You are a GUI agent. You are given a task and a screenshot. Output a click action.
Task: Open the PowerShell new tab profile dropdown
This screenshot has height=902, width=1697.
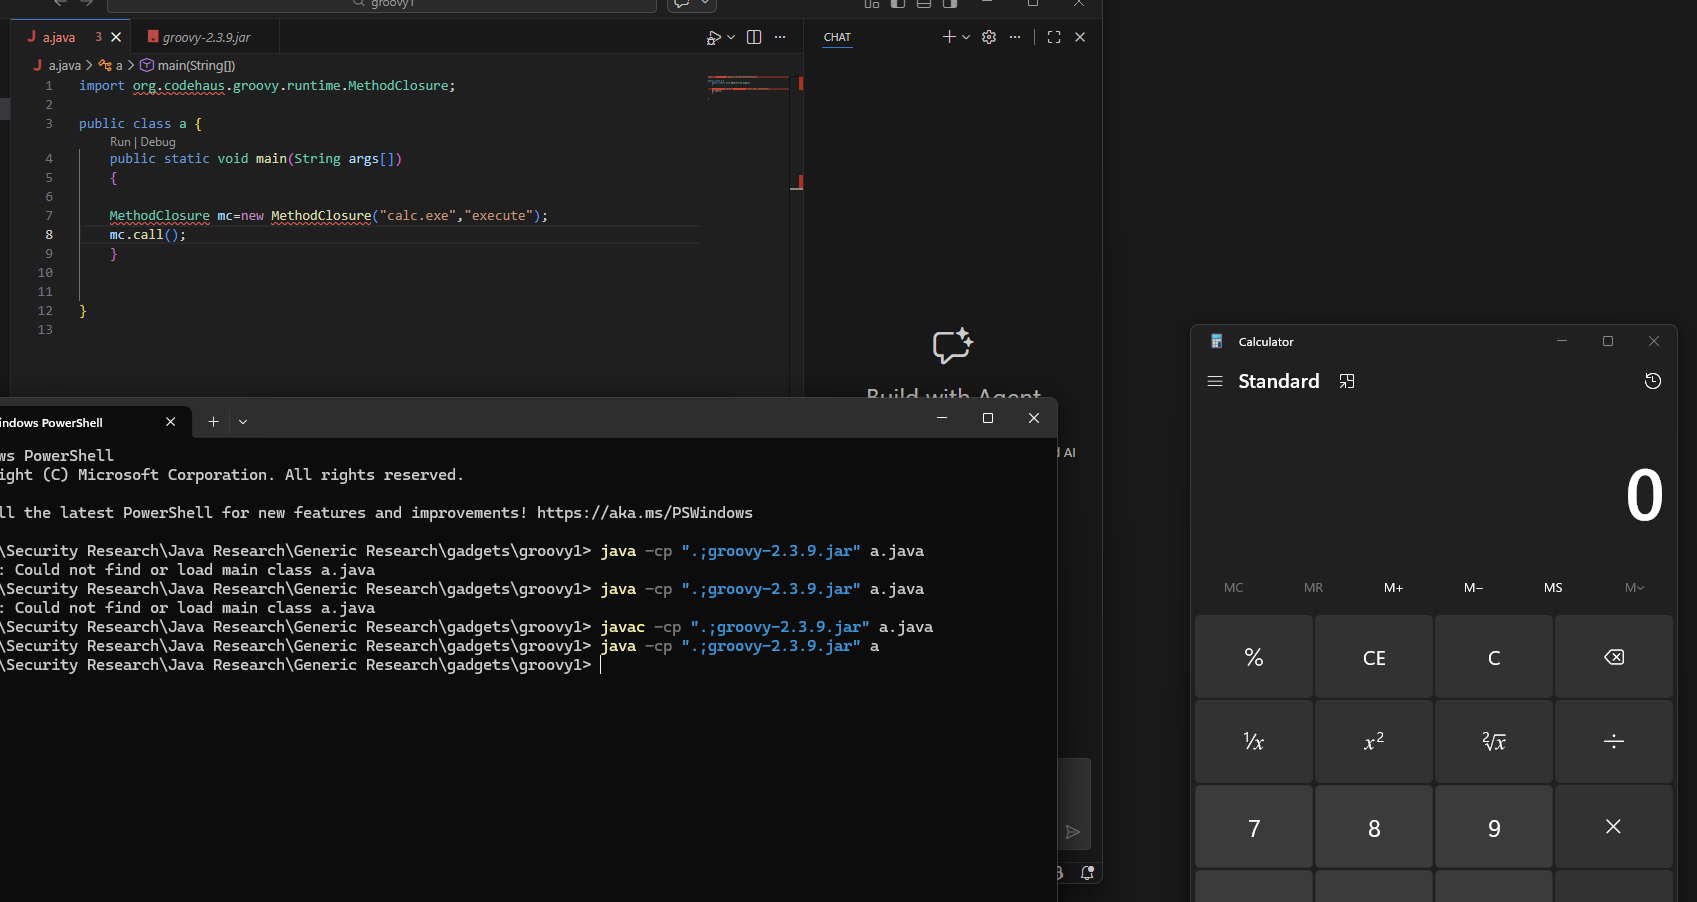pyautogui.click(x=243, y=422)
